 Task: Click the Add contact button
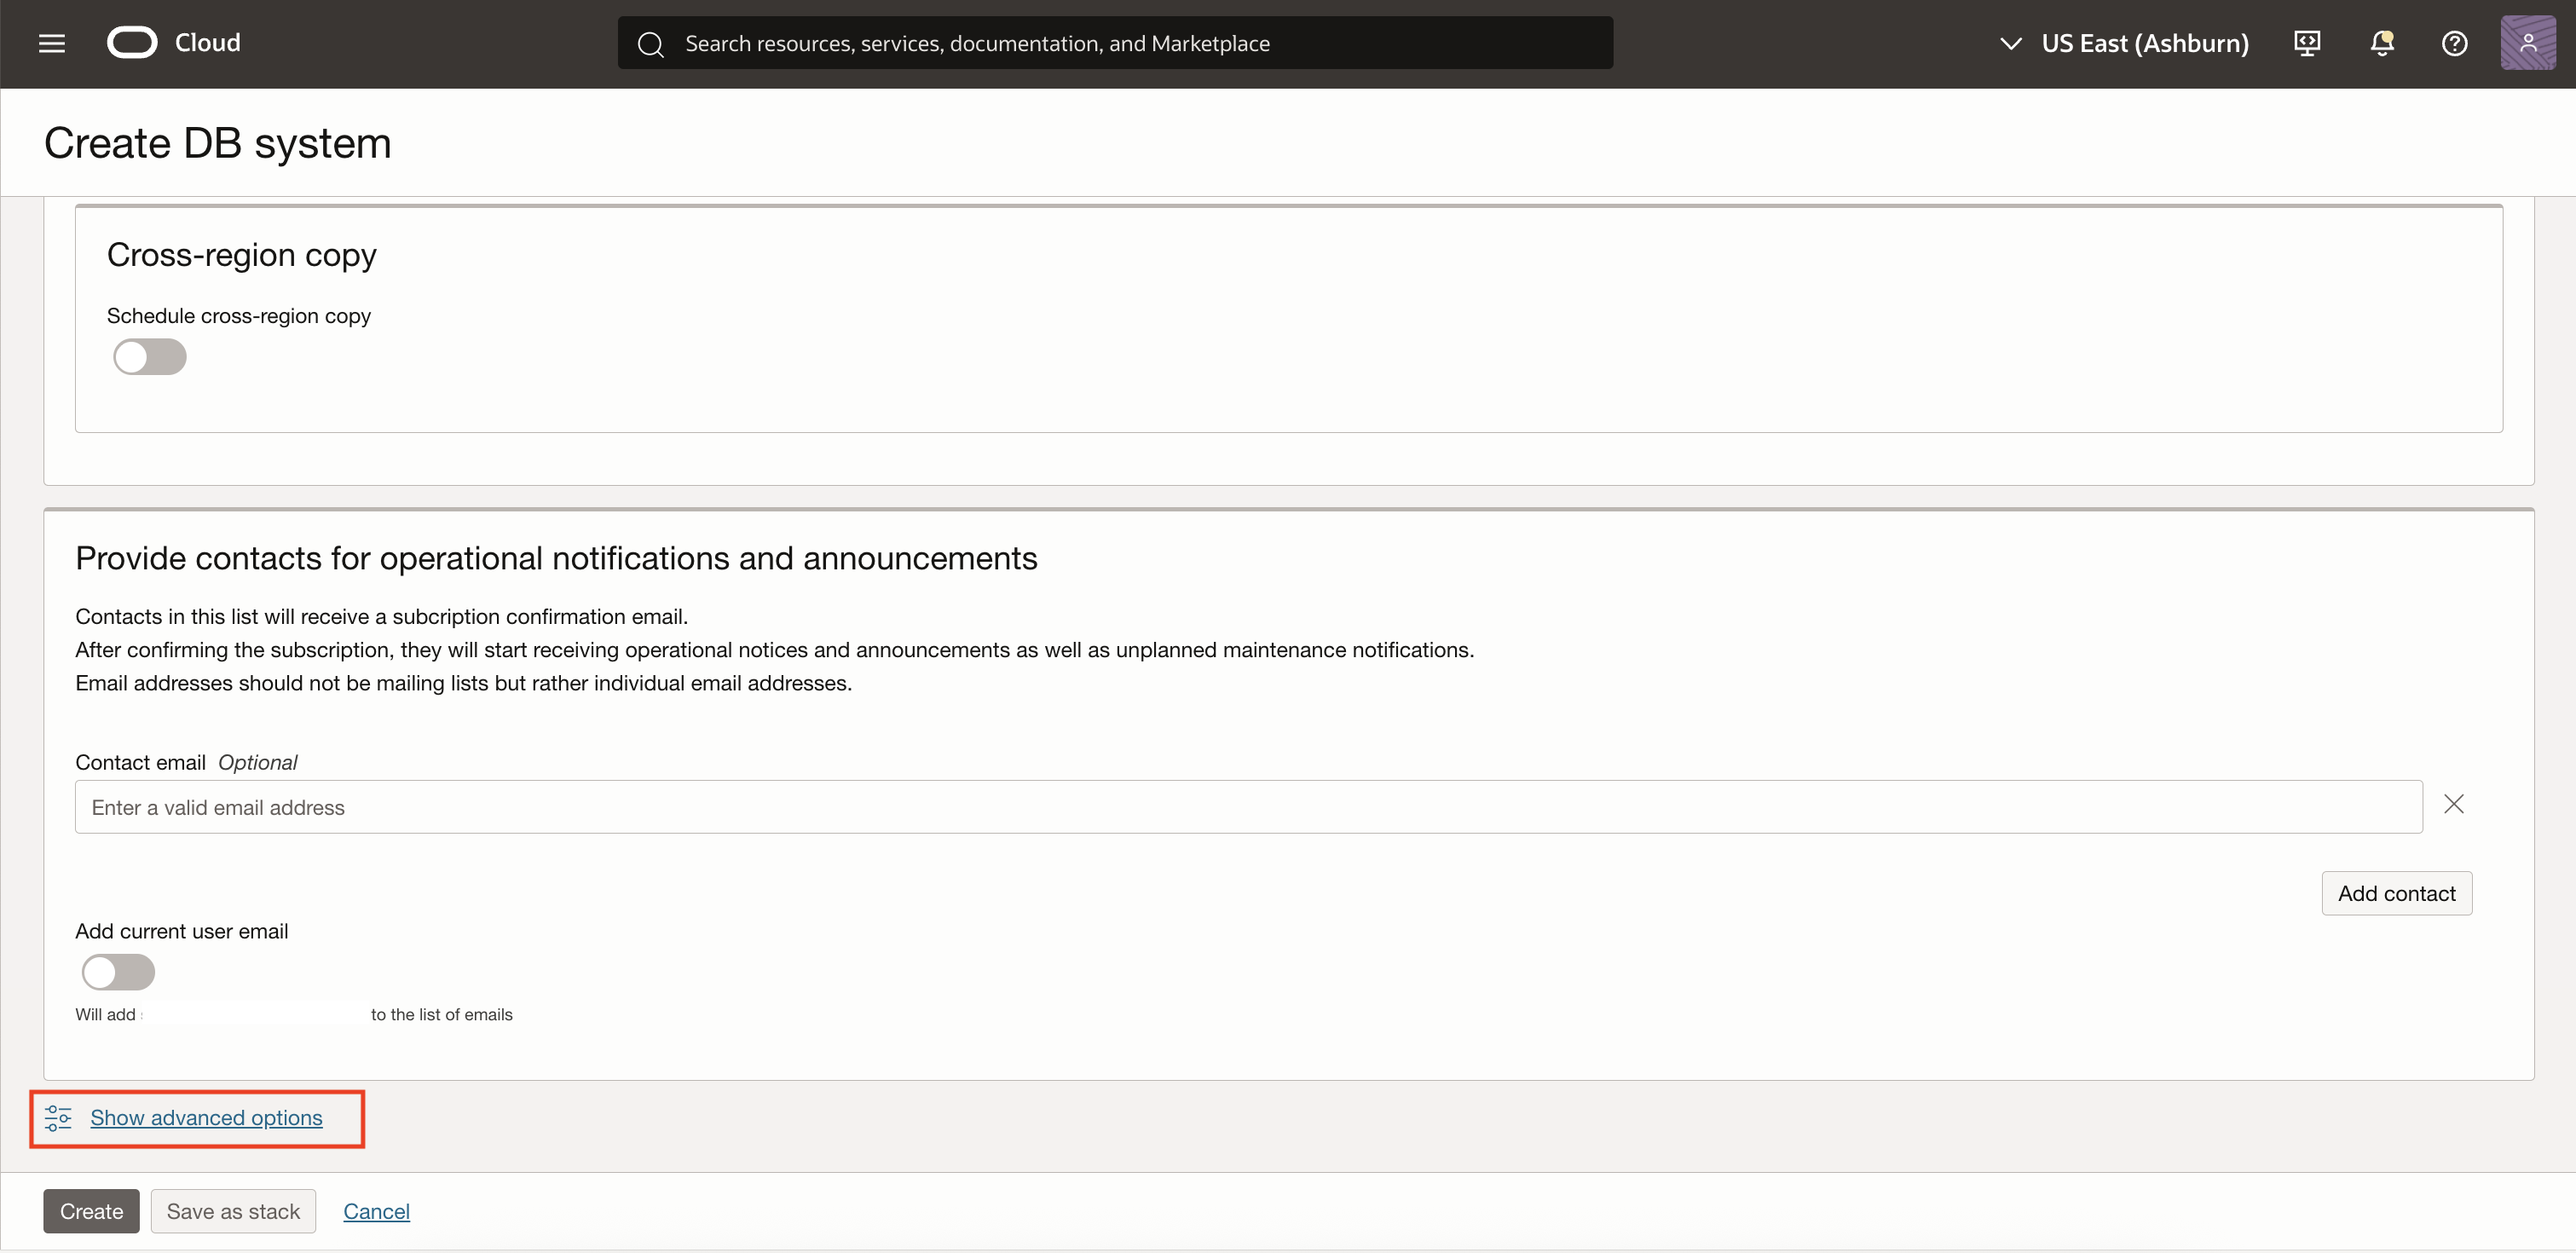coord(2396,893)
